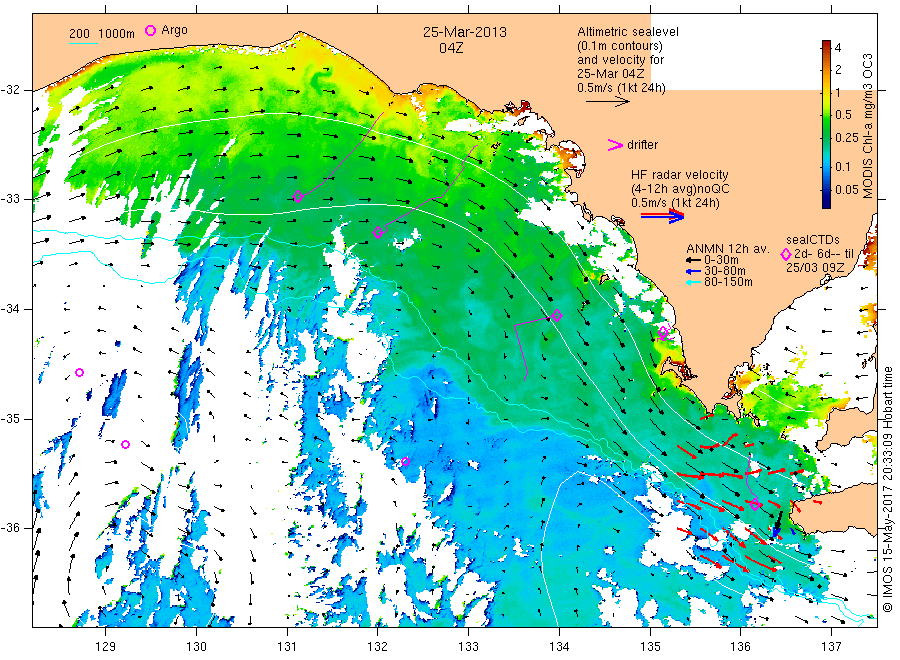
Task: Click the 'drifter' legend text
Action: (x=642, y=145)
